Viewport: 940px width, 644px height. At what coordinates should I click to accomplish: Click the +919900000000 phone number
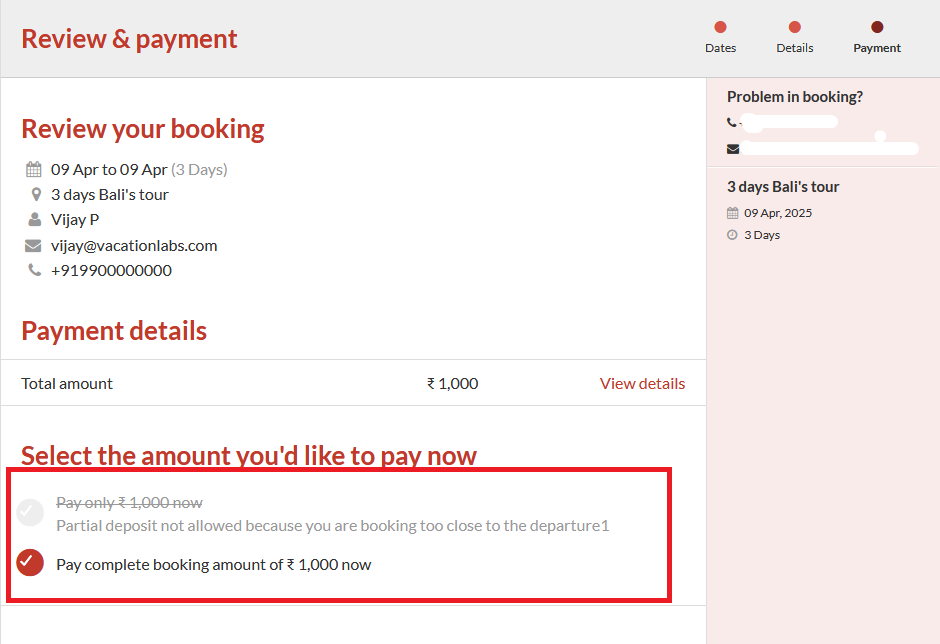111,270
